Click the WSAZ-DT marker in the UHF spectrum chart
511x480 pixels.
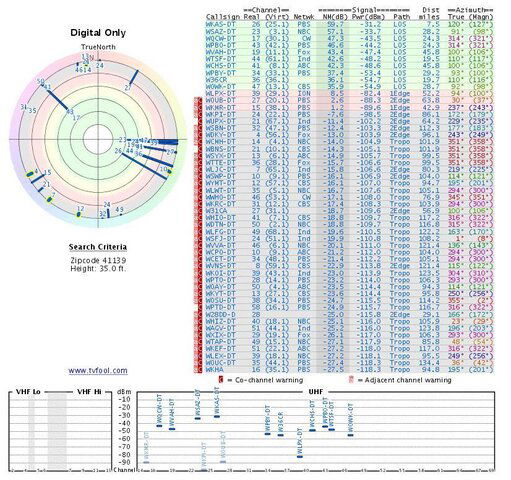pos(198,418)
